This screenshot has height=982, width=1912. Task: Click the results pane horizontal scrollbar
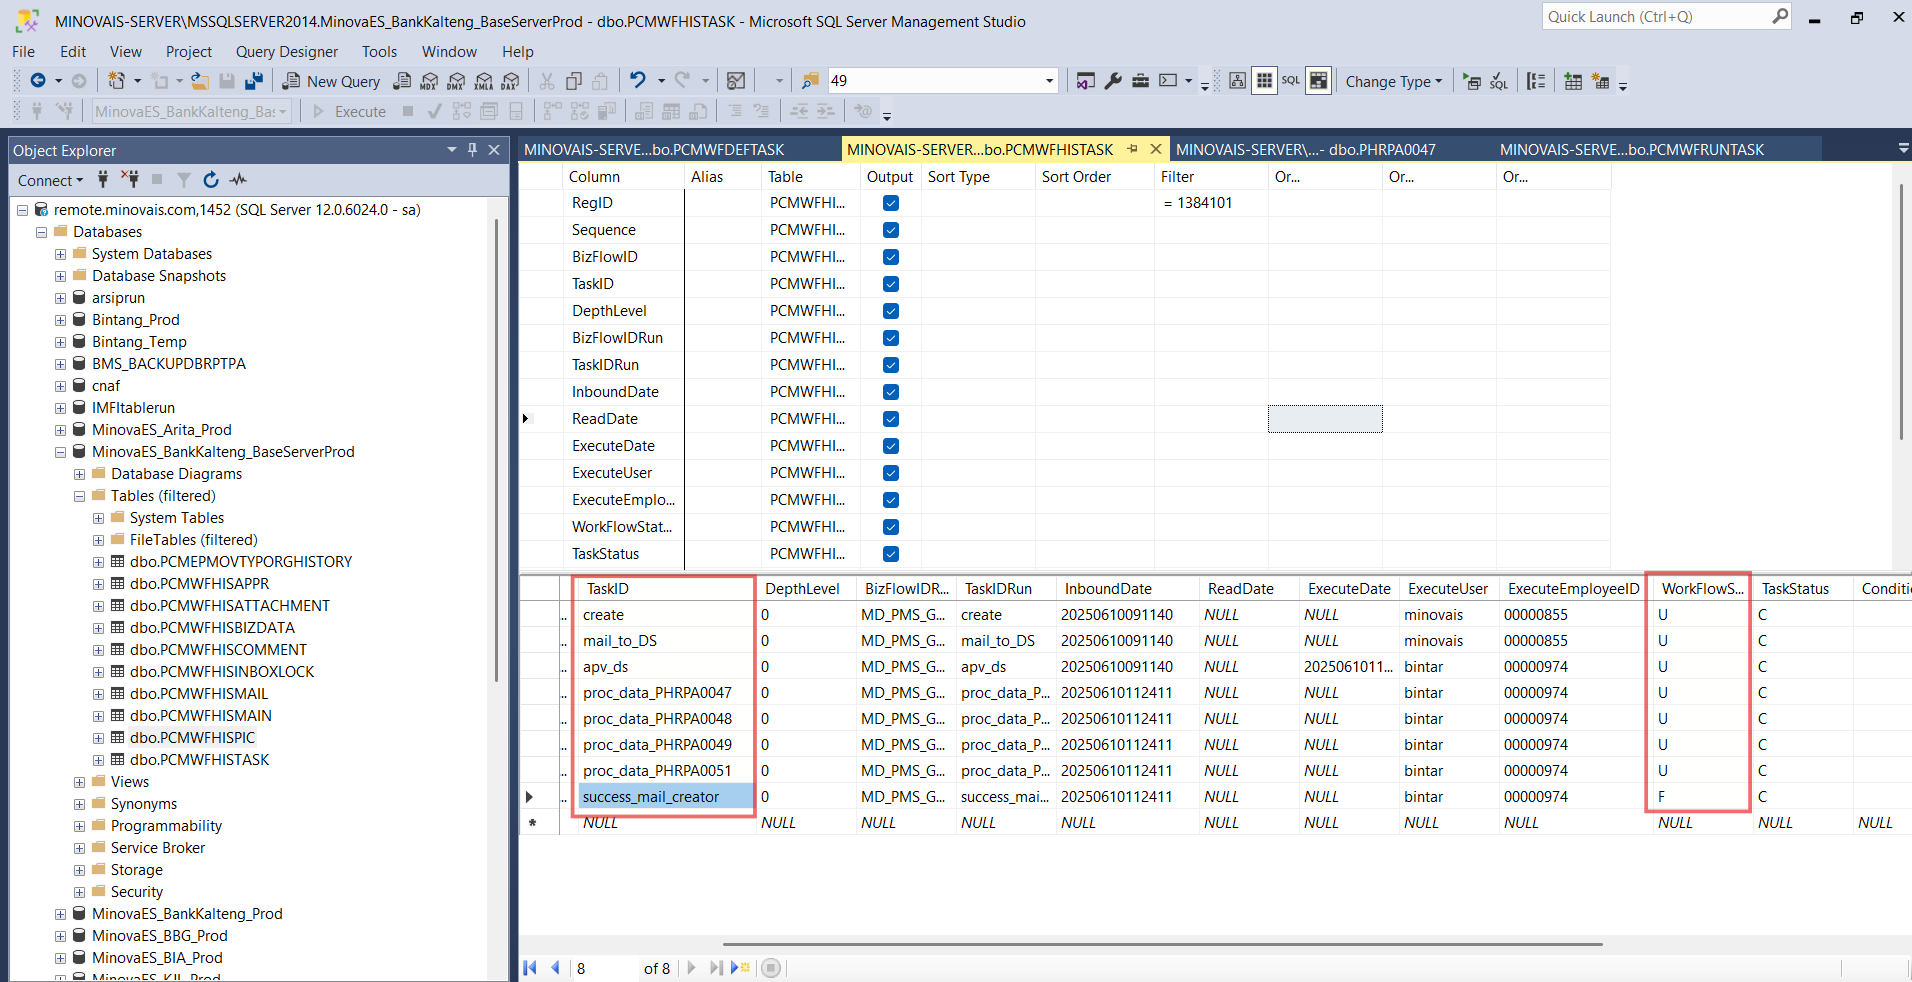point(1162,943)
